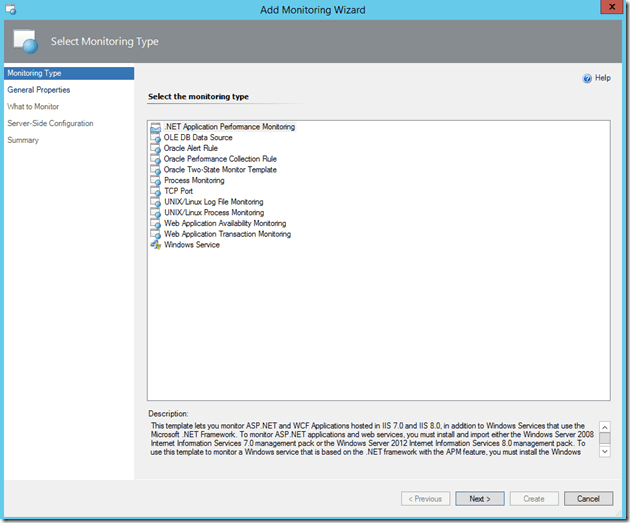The image size is (630, 523).
Task: Select Web Application Availability Monitoring
Action: click(x=224, y=224)
